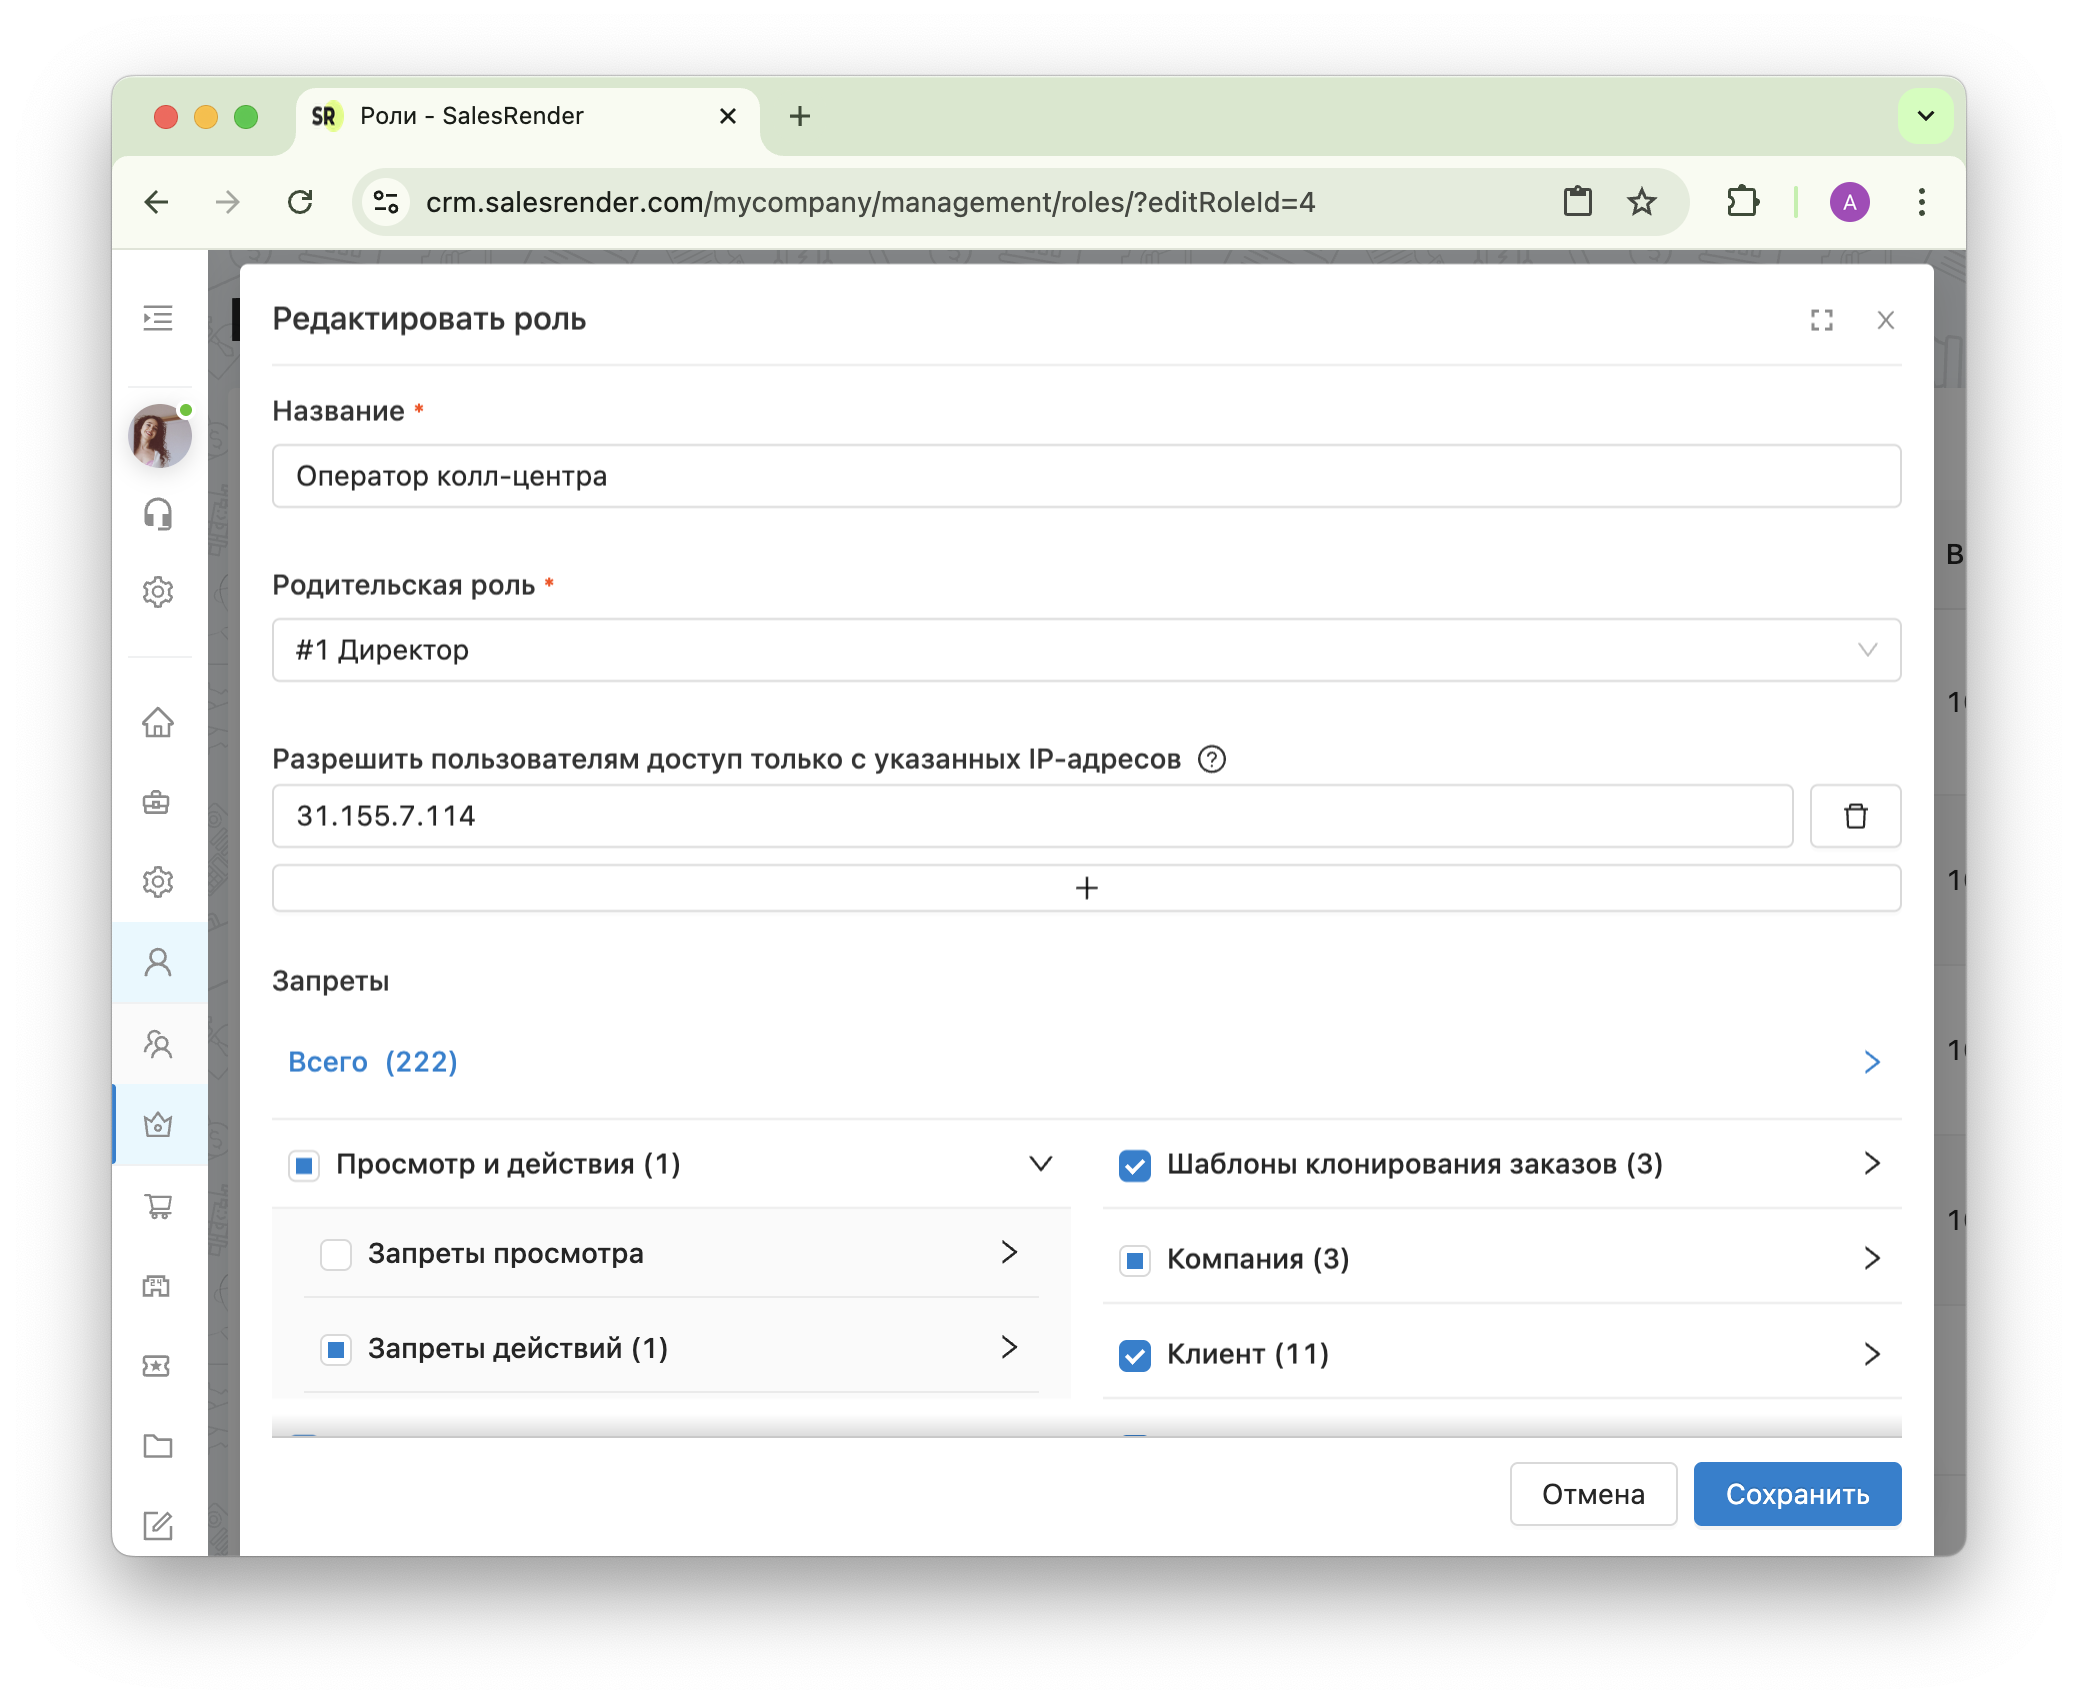The width and height of the screenshot is (2078, 1704).
Task: Add another IP address with plus button
Action: click(1087, 888)
